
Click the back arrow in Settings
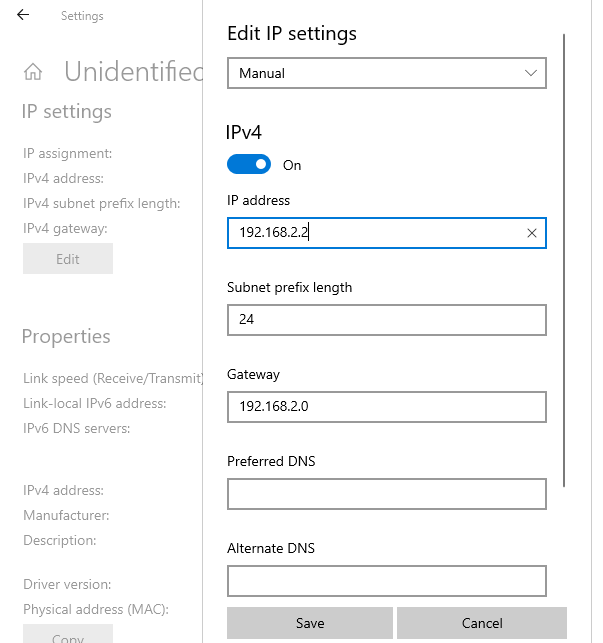tap(23, 16)
